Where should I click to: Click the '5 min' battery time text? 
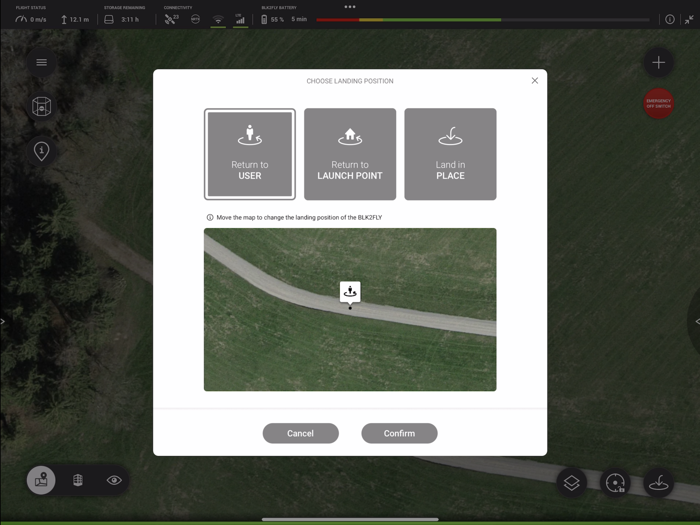click(x=299, y=19)
